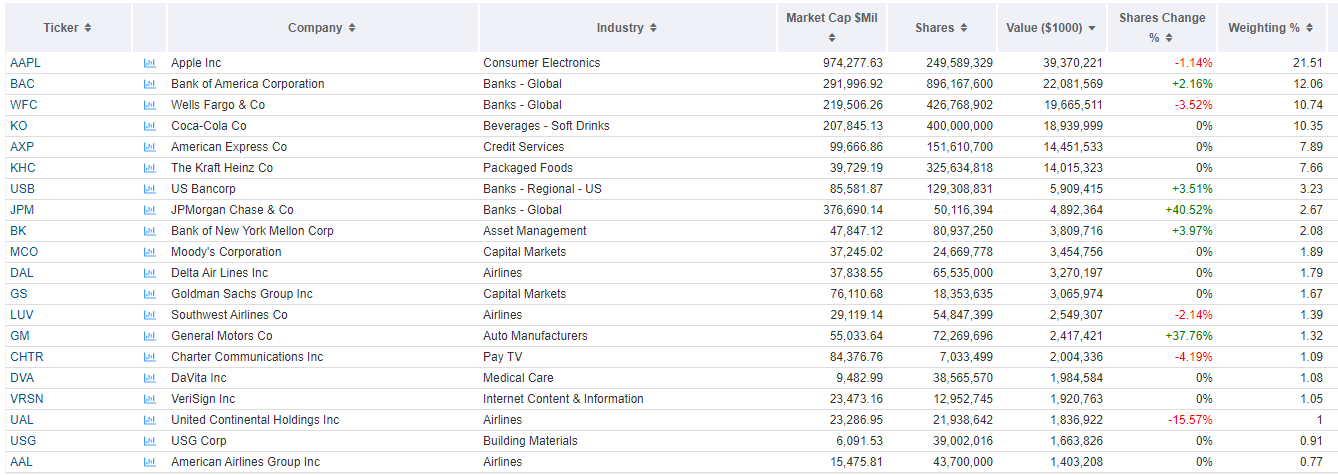Open chart icon for JPMorgan Chase & Co
Image resolution: width=1338 pixels, height=475 pixels.
pos(150,210)
